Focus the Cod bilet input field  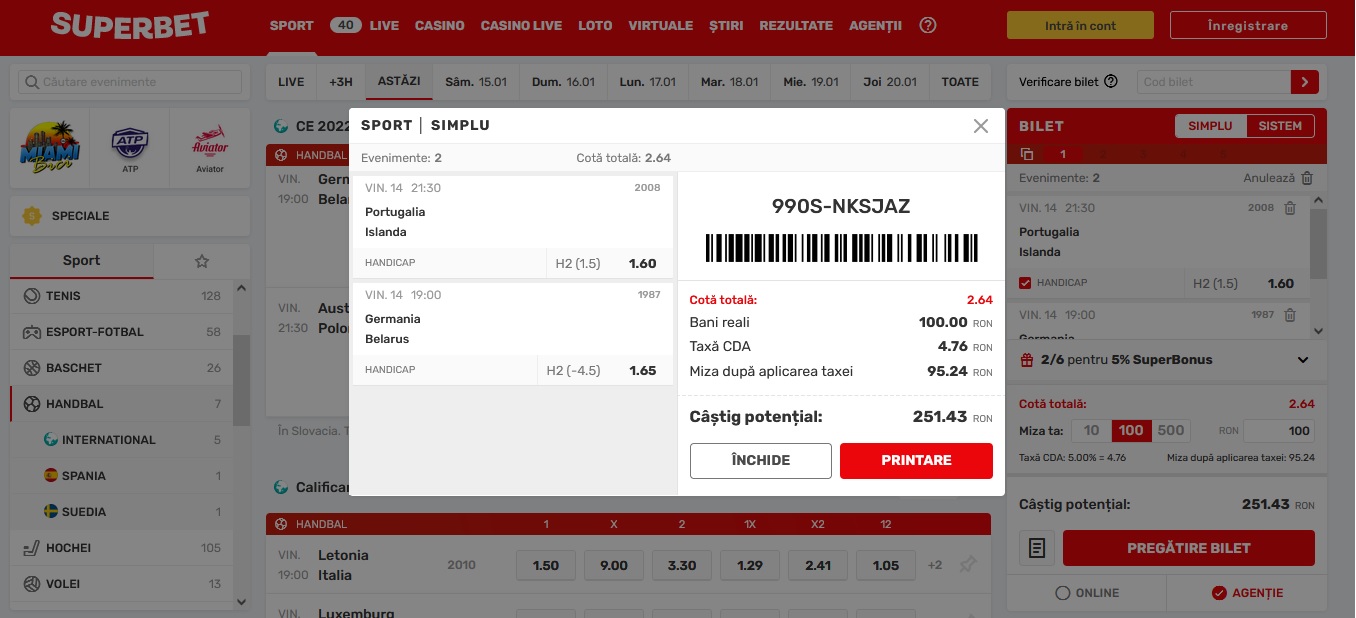[x=1214, y=82]
